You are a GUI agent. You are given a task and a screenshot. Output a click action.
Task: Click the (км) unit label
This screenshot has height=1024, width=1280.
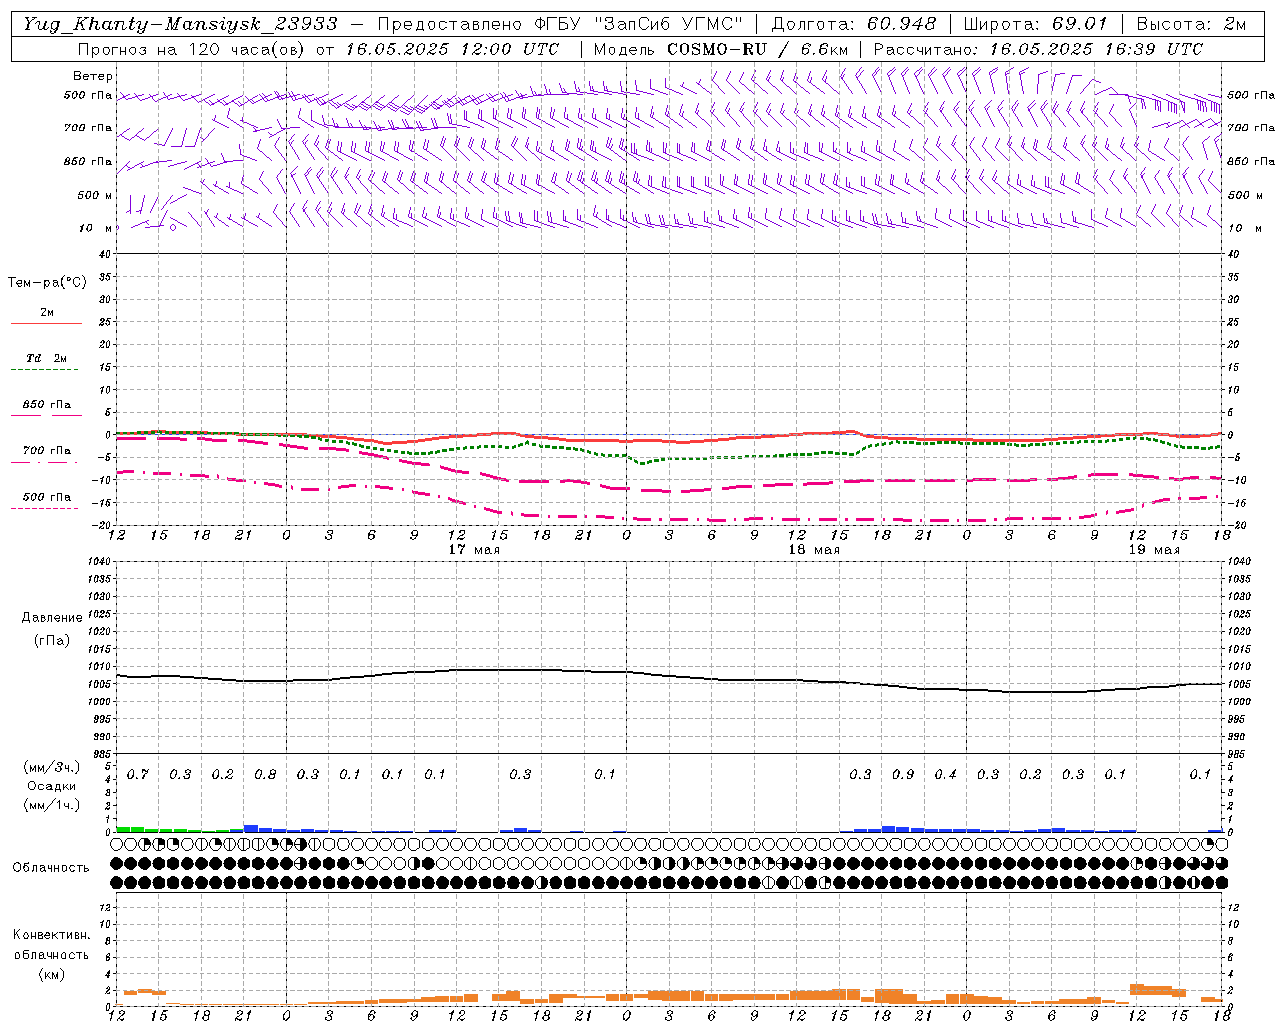tap(51, 974)
